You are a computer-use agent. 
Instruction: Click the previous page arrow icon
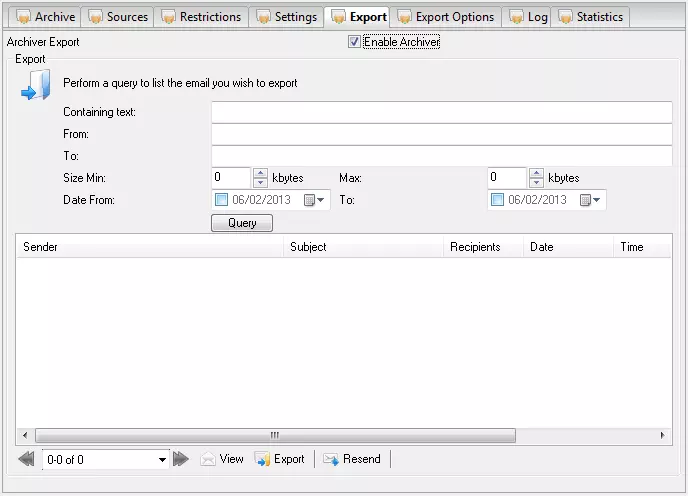(x=27, y=459)
